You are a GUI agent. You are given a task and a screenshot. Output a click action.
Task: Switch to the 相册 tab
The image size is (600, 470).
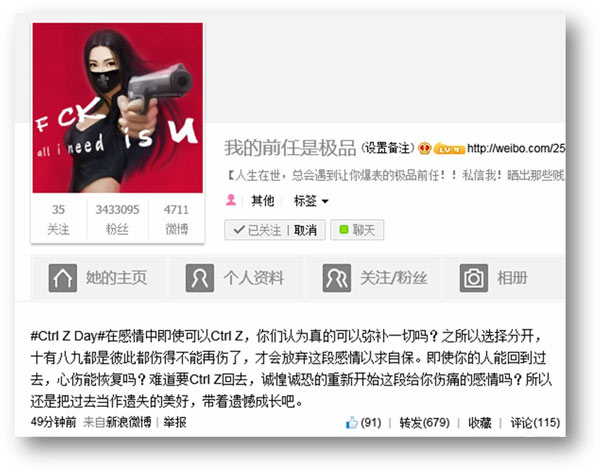[x=505, y=278]
